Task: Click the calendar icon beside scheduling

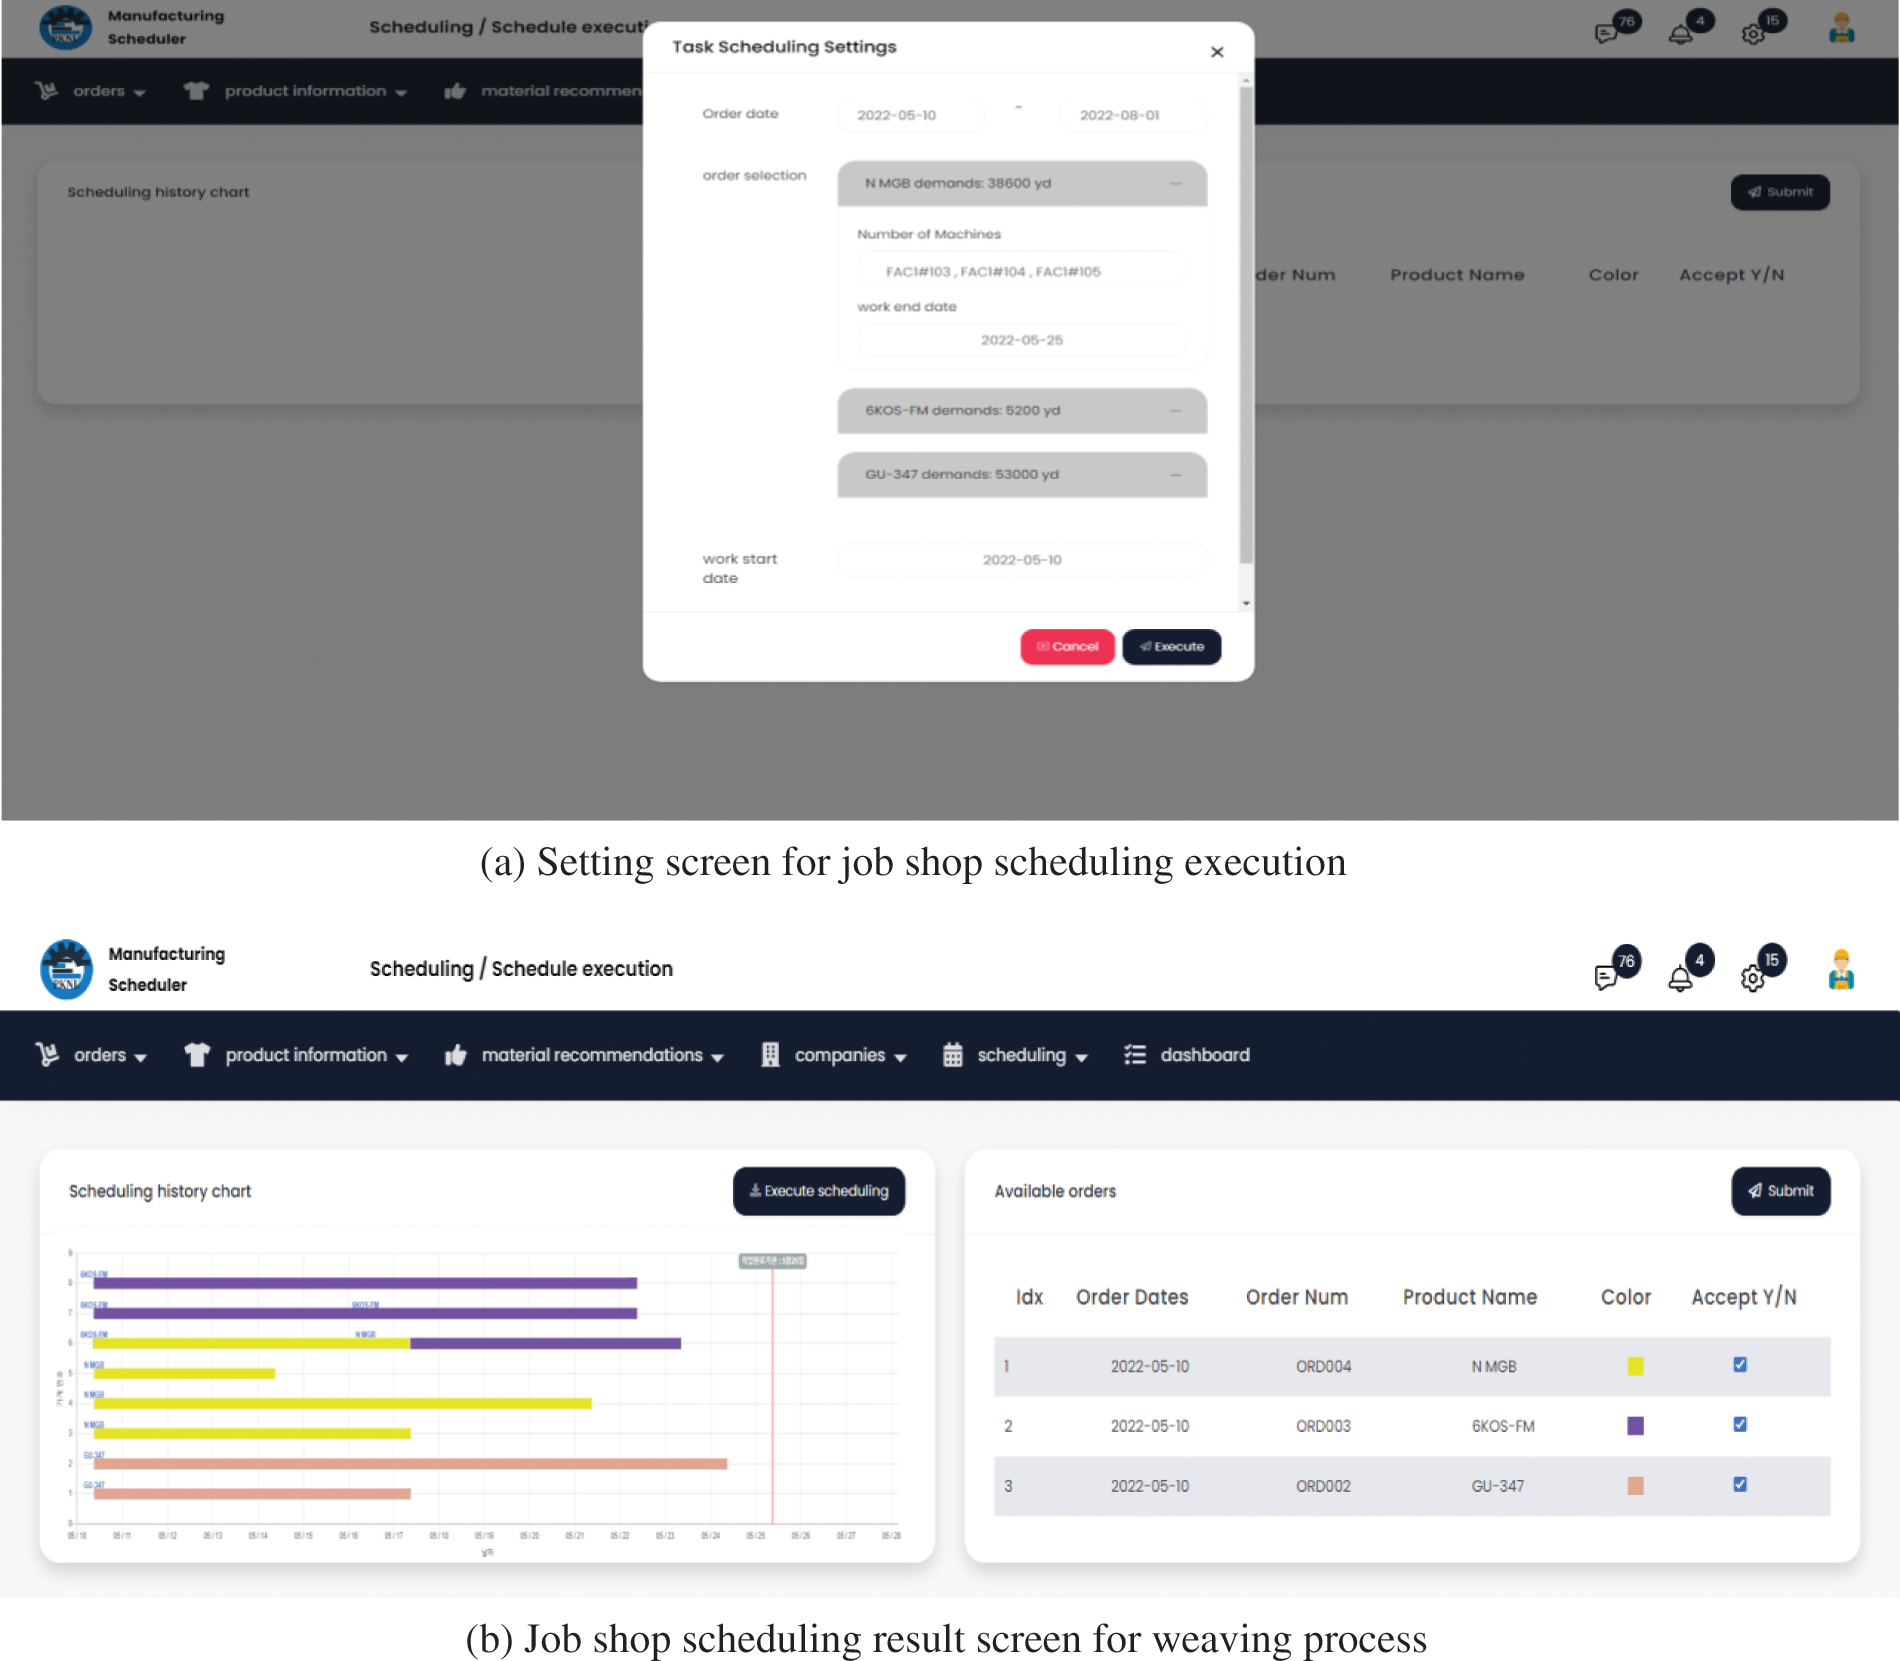Action: pos(953,1055)
